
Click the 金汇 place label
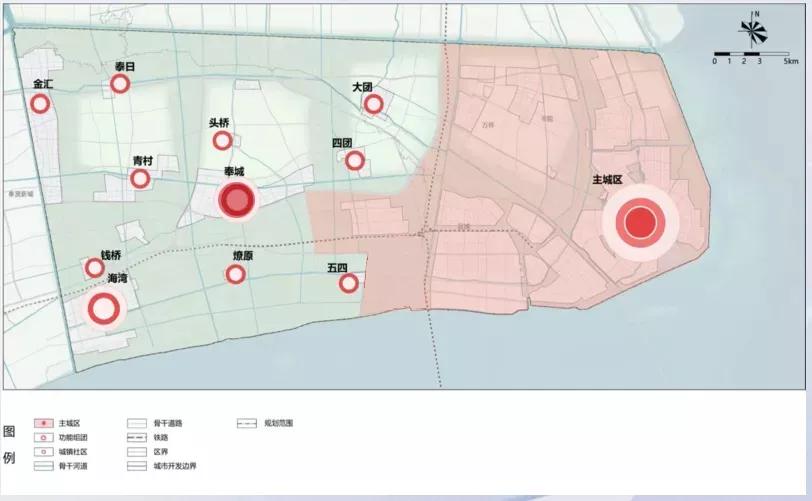point(43,84)
